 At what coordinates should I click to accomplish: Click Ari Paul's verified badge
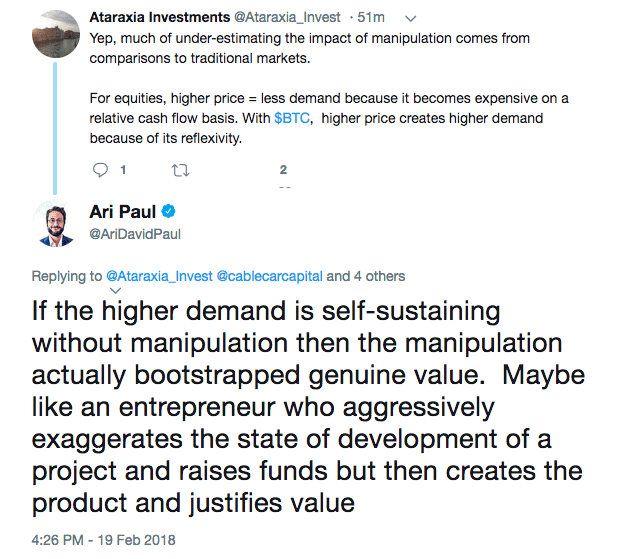click(x=170, y=212)
